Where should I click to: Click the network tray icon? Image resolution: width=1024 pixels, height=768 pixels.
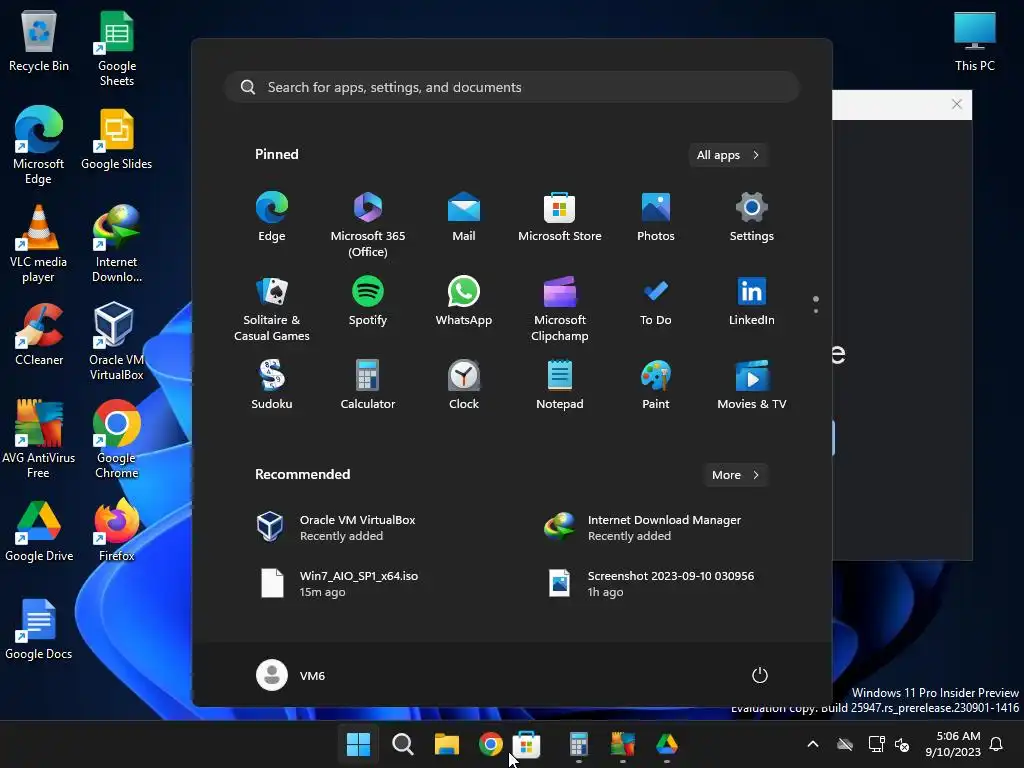pos(876,744)
